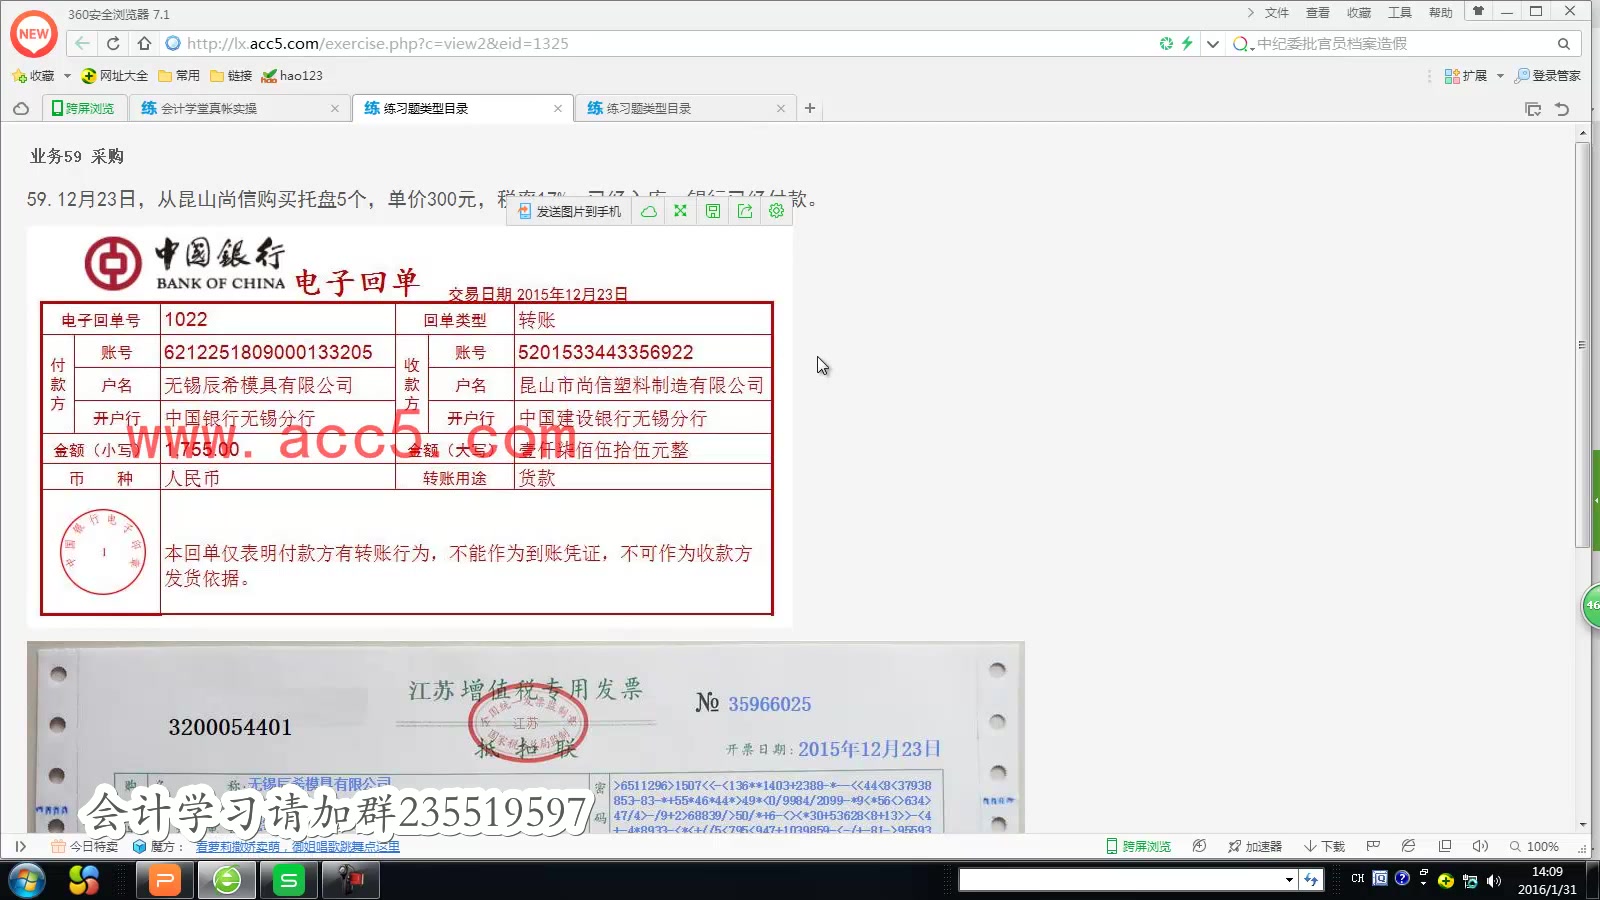1600x900 pixels.
Task: Open the 工具 menu
Action: [x=1399, y=12]
